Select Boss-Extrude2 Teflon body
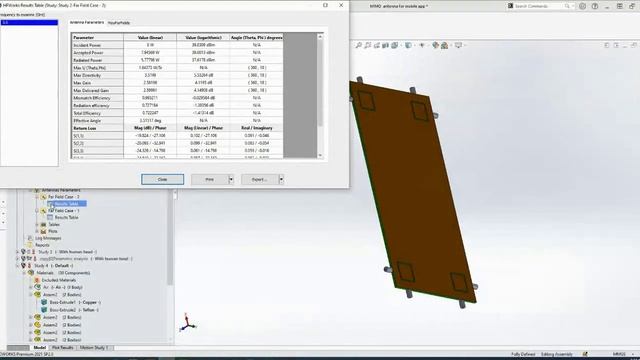This screenshot has width=640, height=360. pyautogui.click(x=74, y=310)
